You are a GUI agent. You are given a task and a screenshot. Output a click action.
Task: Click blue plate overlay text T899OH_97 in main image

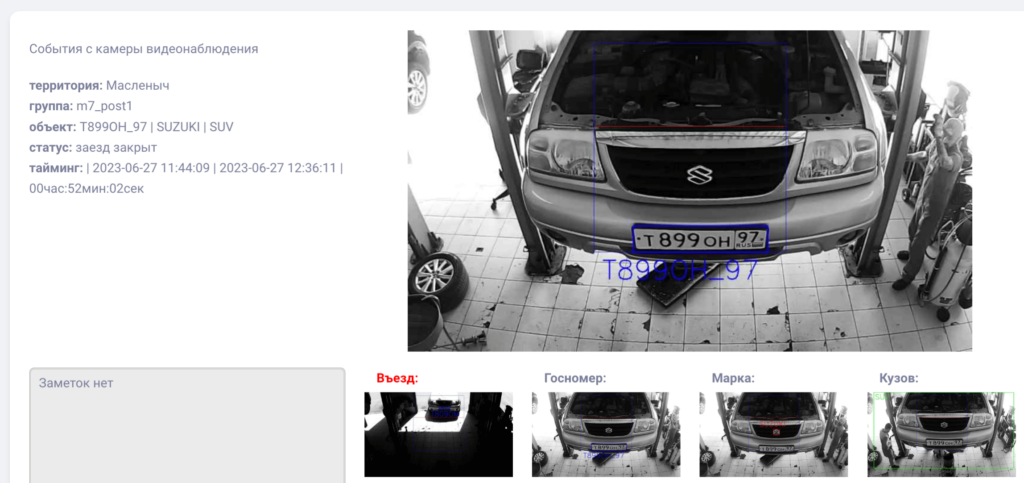pyautogui.click(x=679, y=270)
